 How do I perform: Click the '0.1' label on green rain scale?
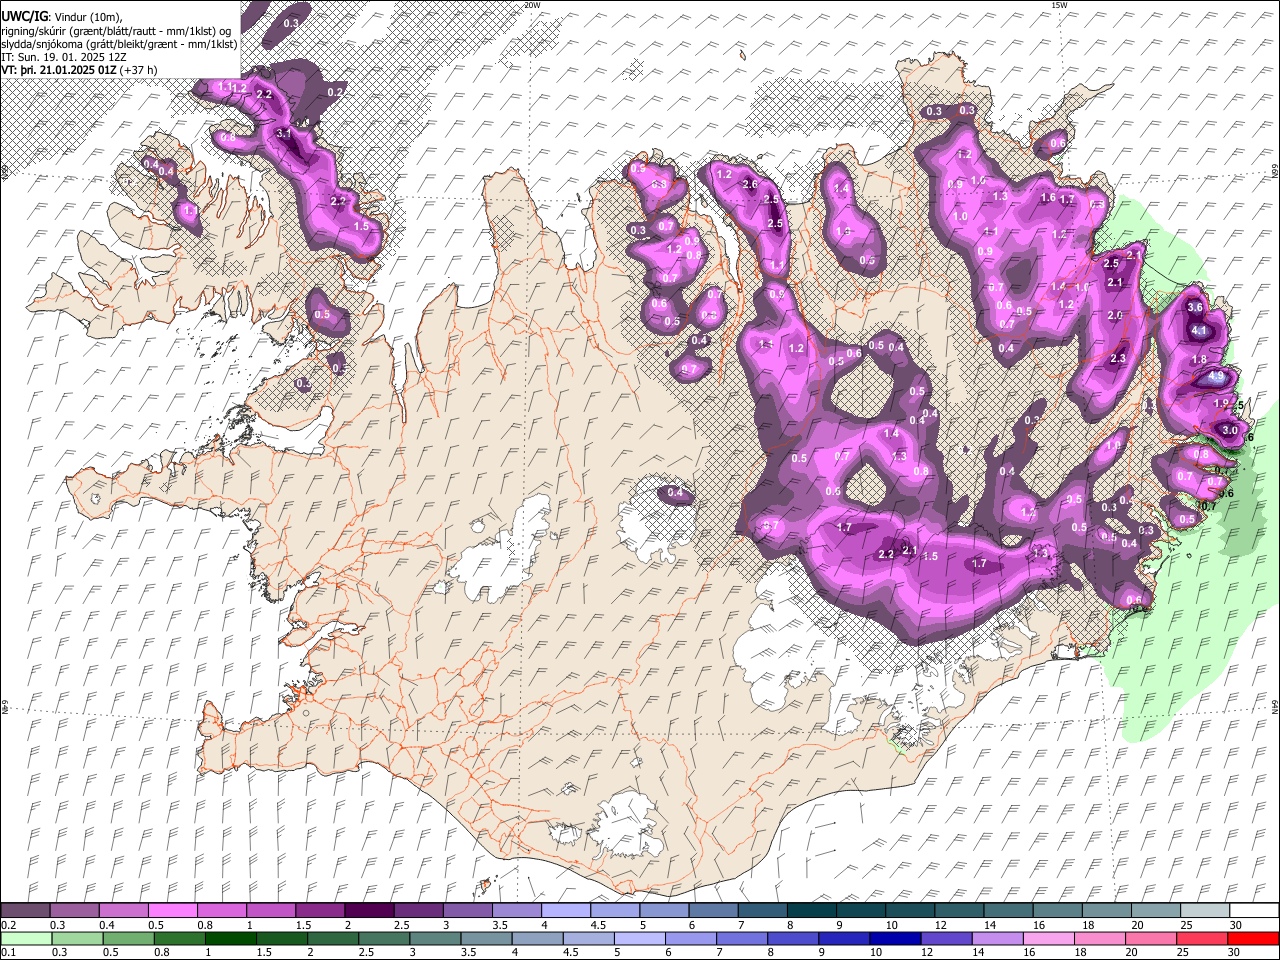click(8, 953)
